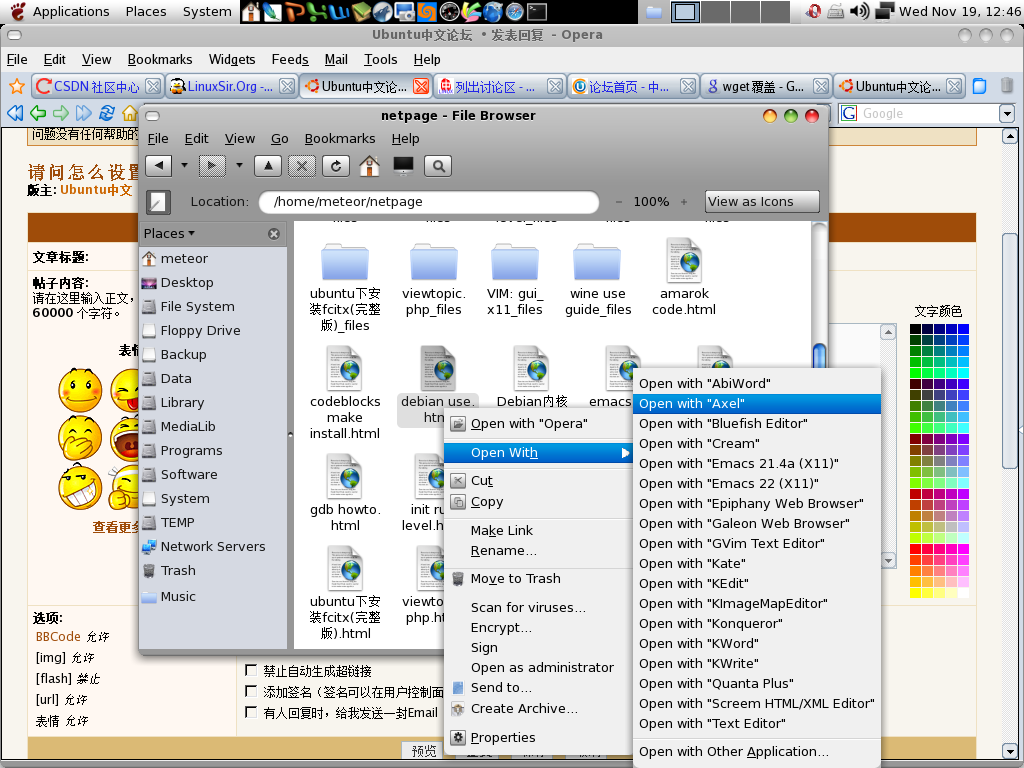Click the Opera page vertical scrollbar
This screenshot has width=1024, height=768.
[x=1010, y=351]
